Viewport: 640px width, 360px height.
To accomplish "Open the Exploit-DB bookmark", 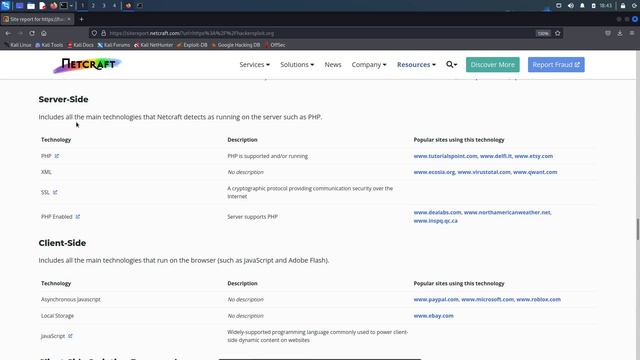I will click(192, 45).
